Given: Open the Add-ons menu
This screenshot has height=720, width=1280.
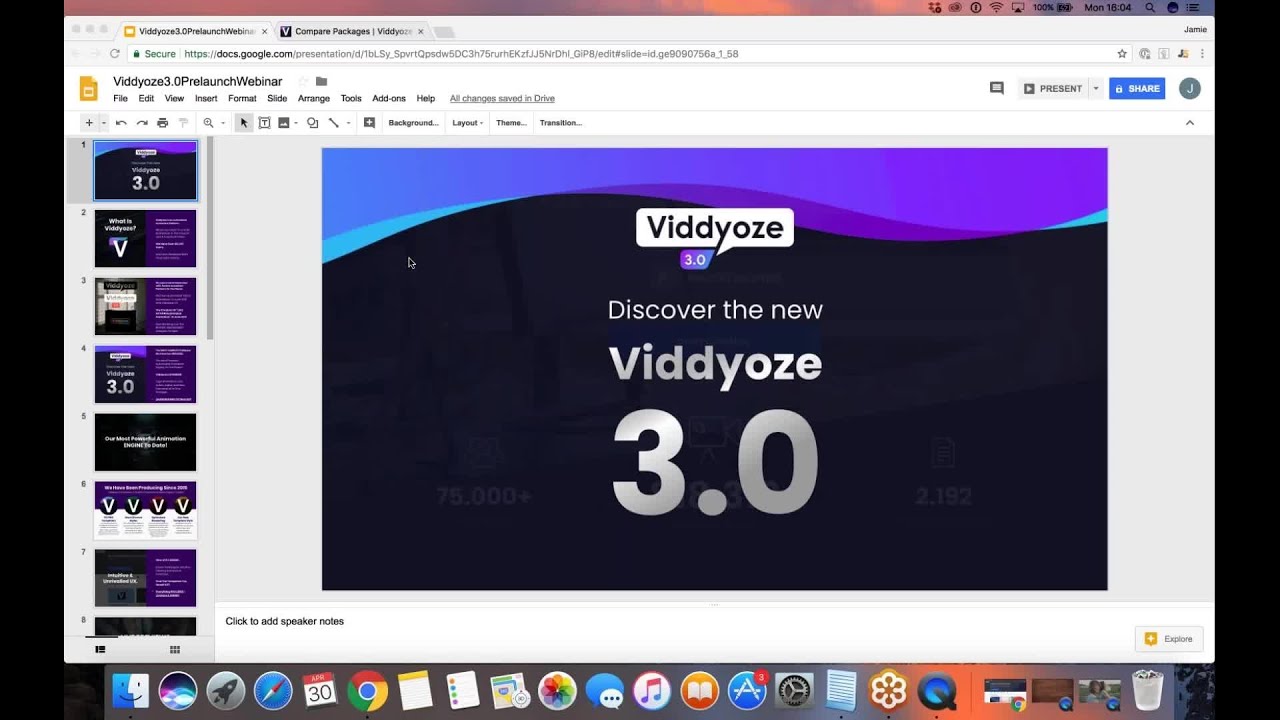Looking at the screenshot, I should [389, 99].
